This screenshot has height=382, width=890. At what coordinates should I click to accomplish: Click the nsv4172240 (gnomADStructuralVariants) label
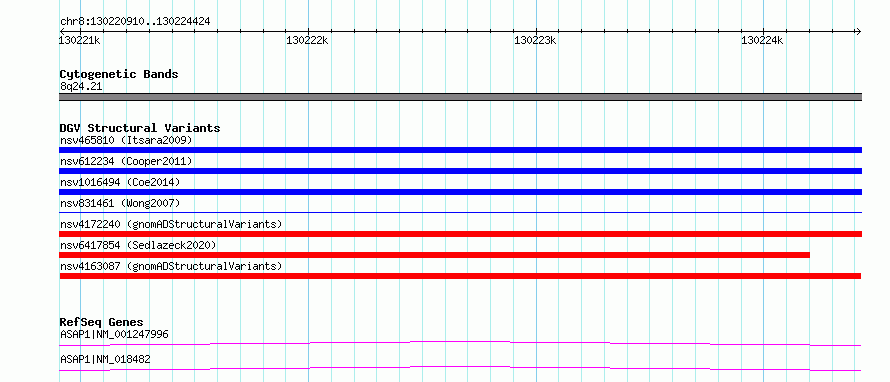point(171,224)
